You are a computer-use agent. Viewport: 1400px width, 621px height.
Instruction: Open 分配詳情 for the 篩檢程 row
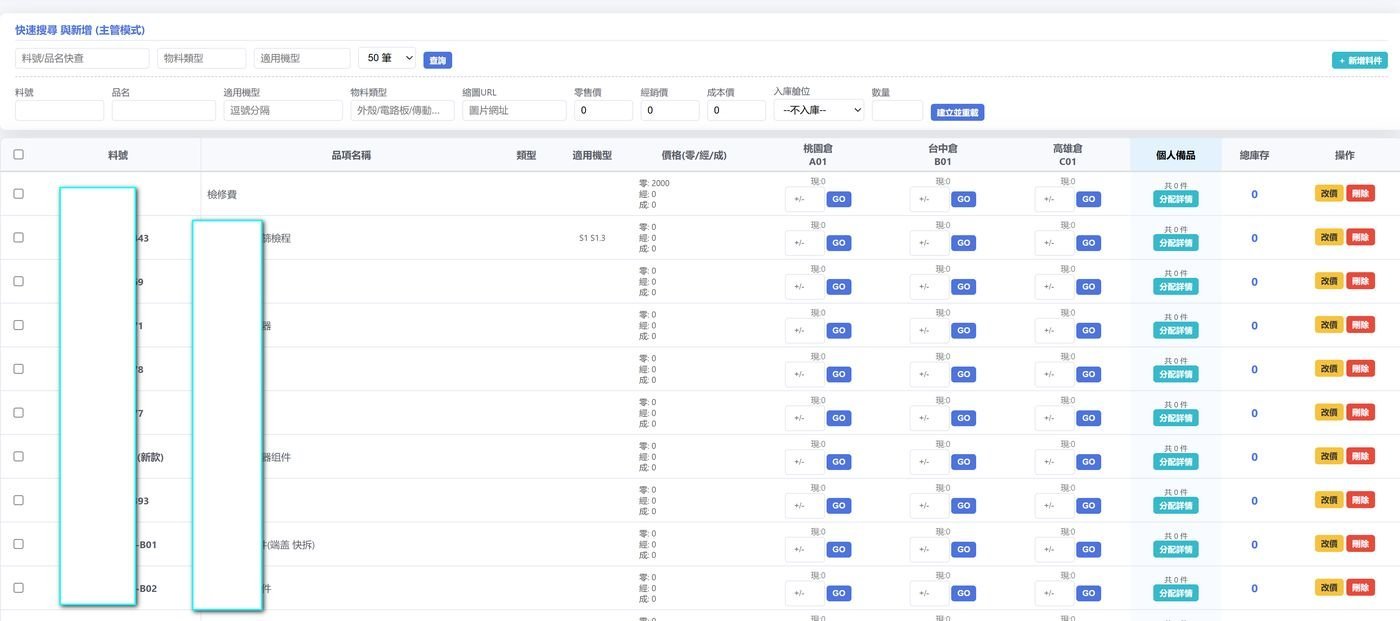point(1175,243)
